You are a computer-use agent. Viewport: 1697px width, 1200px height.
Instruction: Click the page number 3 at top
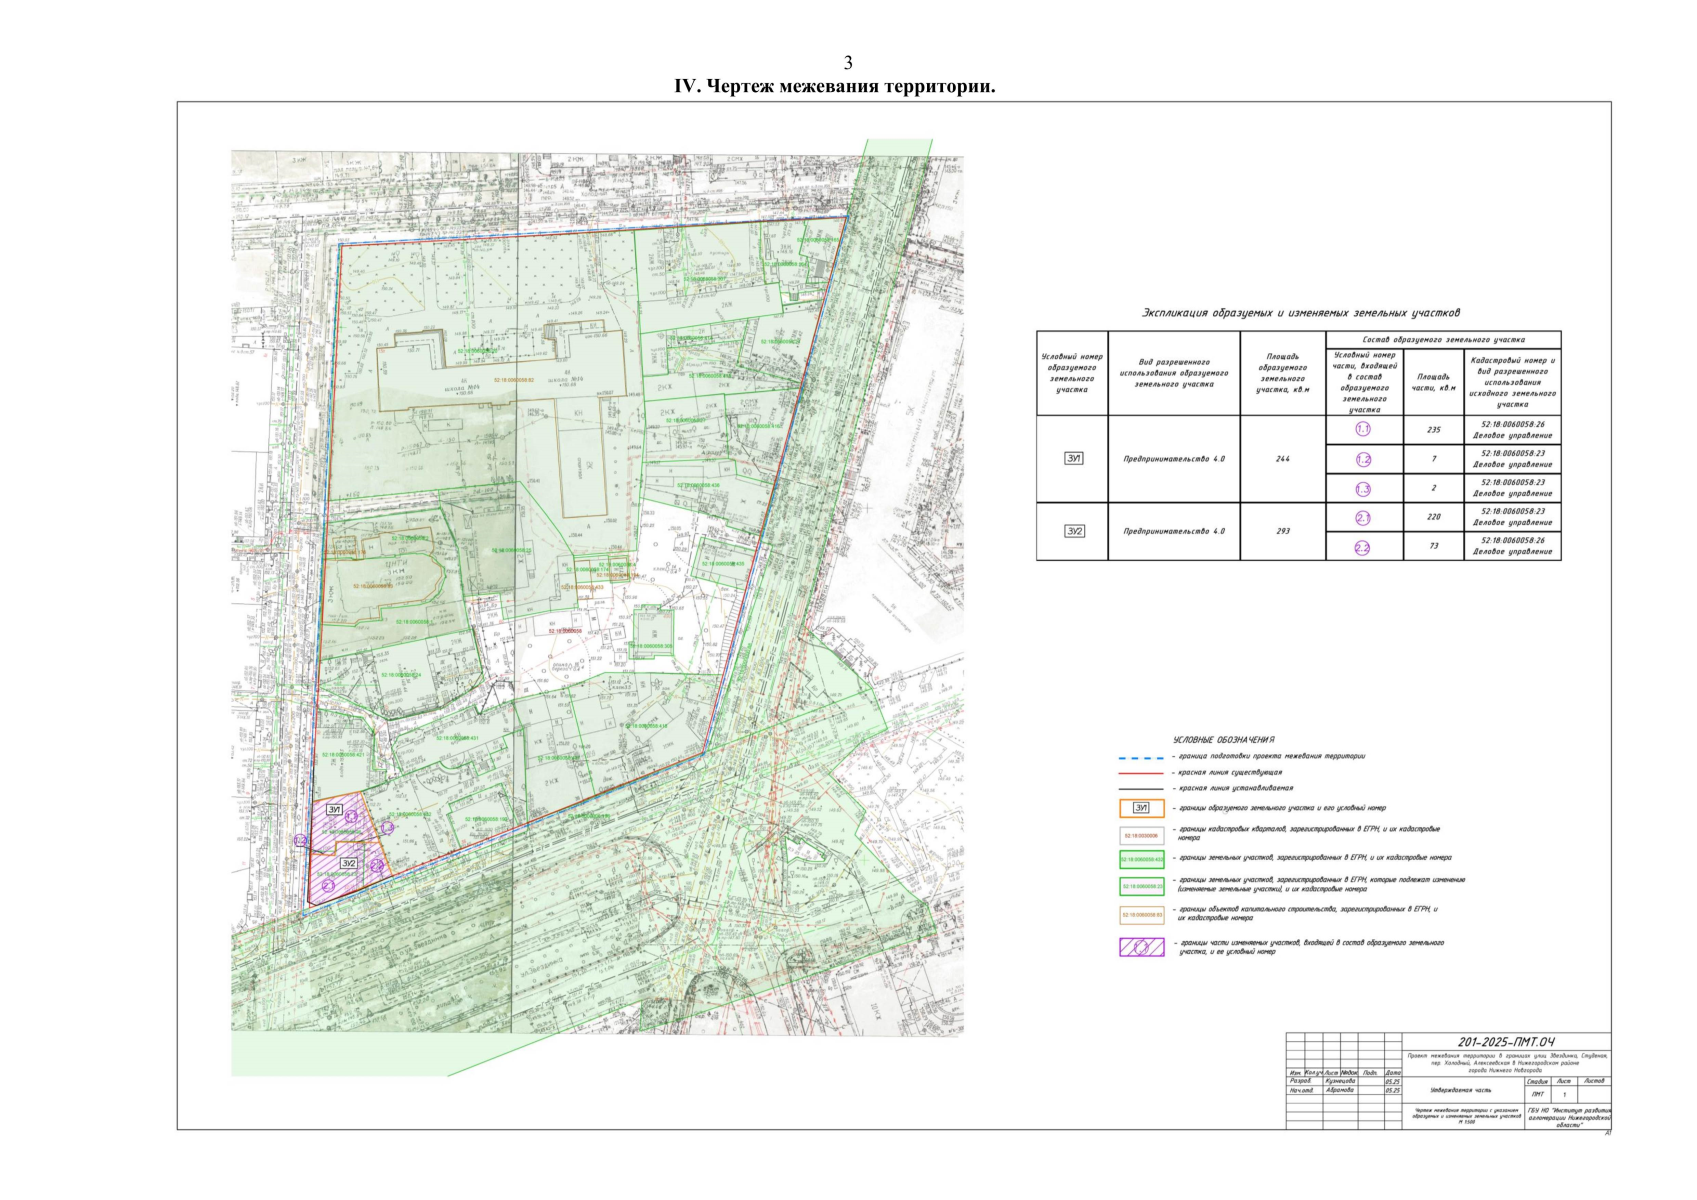pyautogui.click(x=848, y=63)
